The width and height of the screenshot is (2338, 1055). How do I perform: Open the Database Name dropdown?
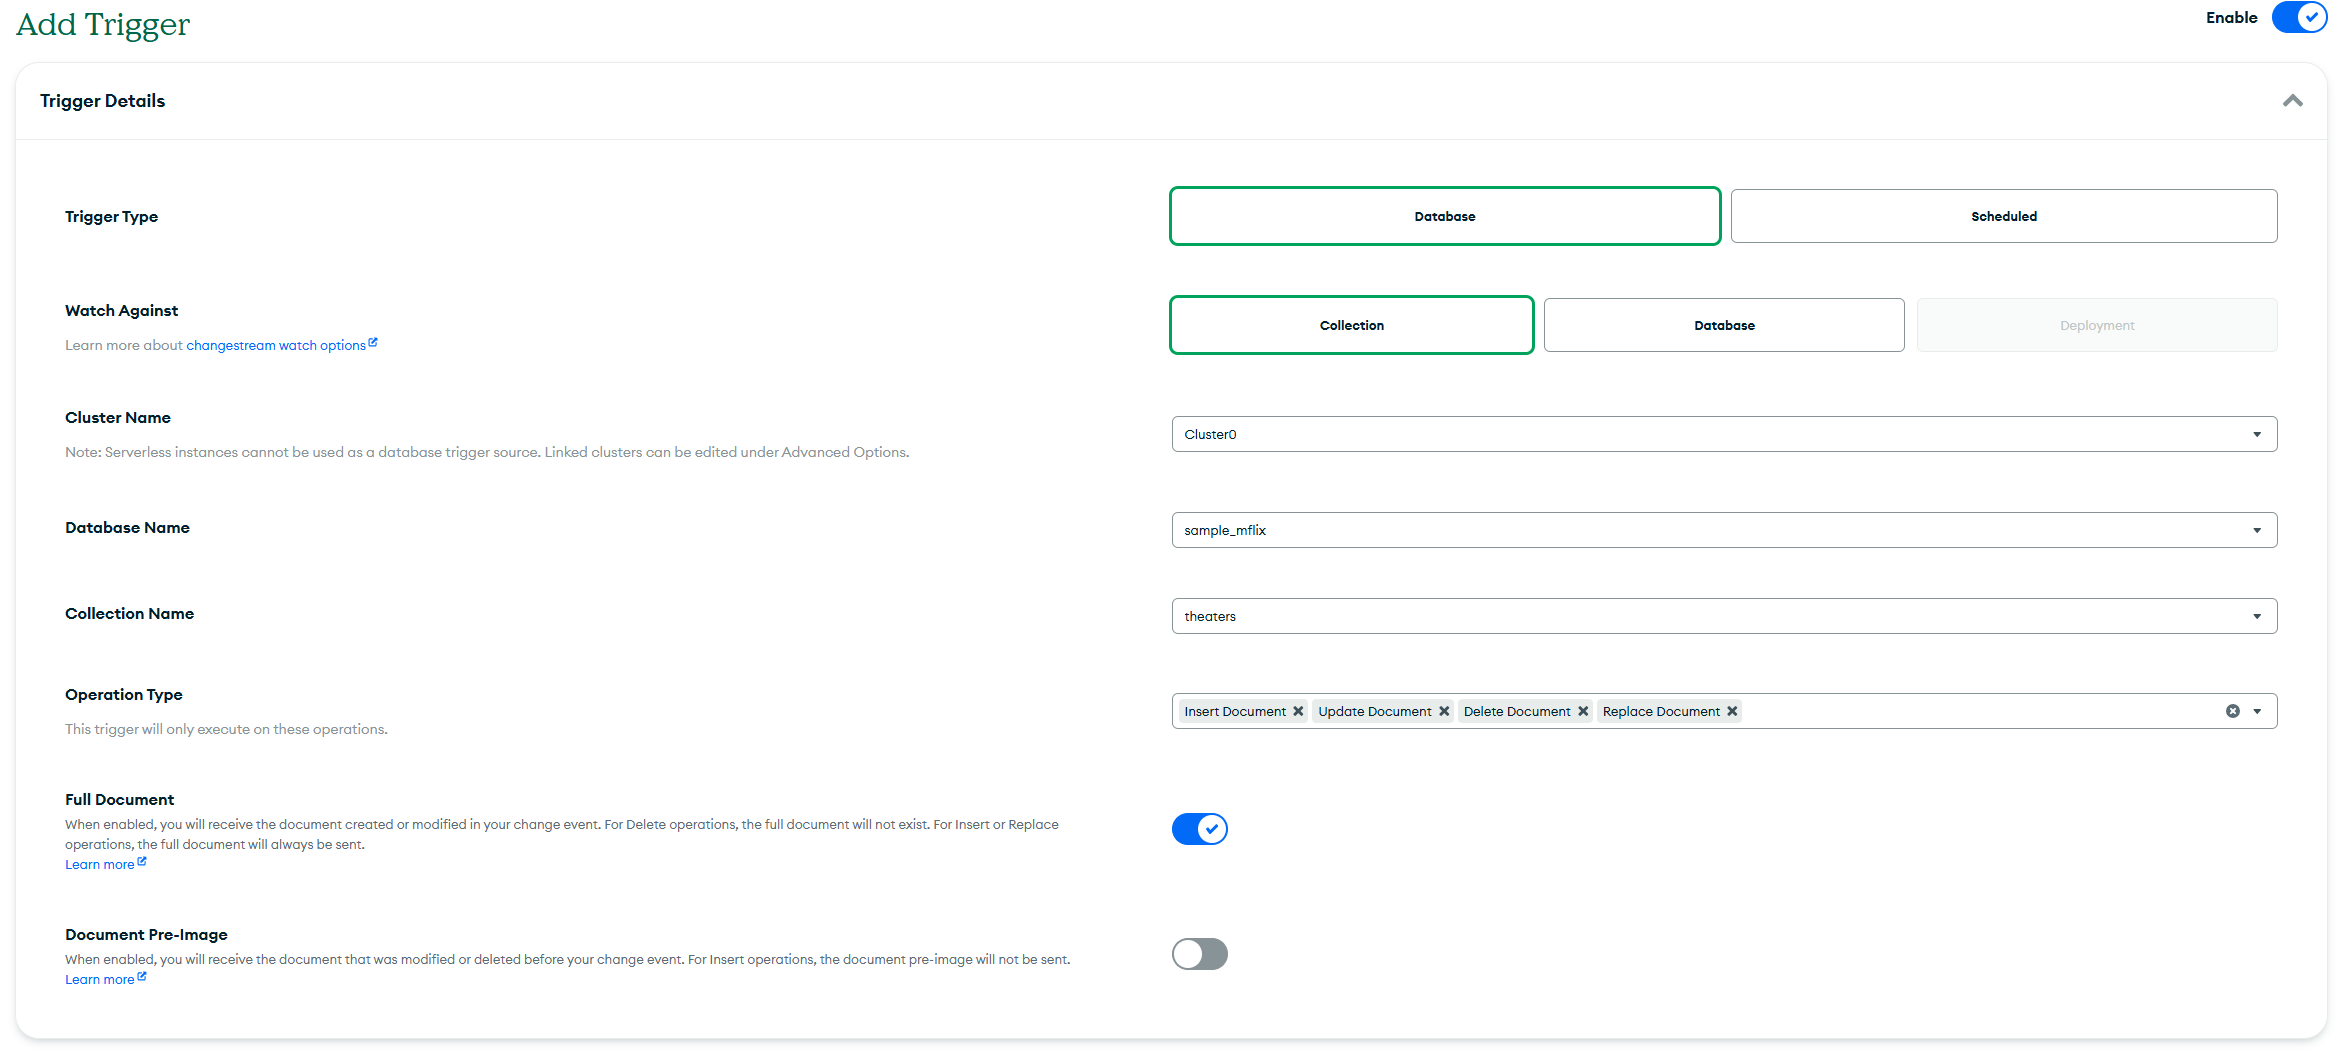1724,530
